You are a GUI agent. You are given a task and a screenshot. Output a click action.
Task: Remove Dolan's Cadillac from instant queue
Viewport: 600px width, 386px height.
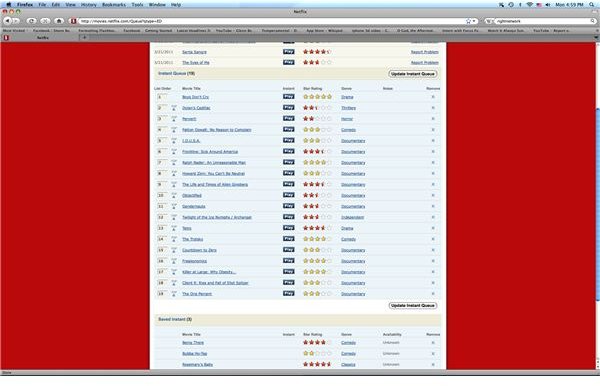(x=433, y=107)
